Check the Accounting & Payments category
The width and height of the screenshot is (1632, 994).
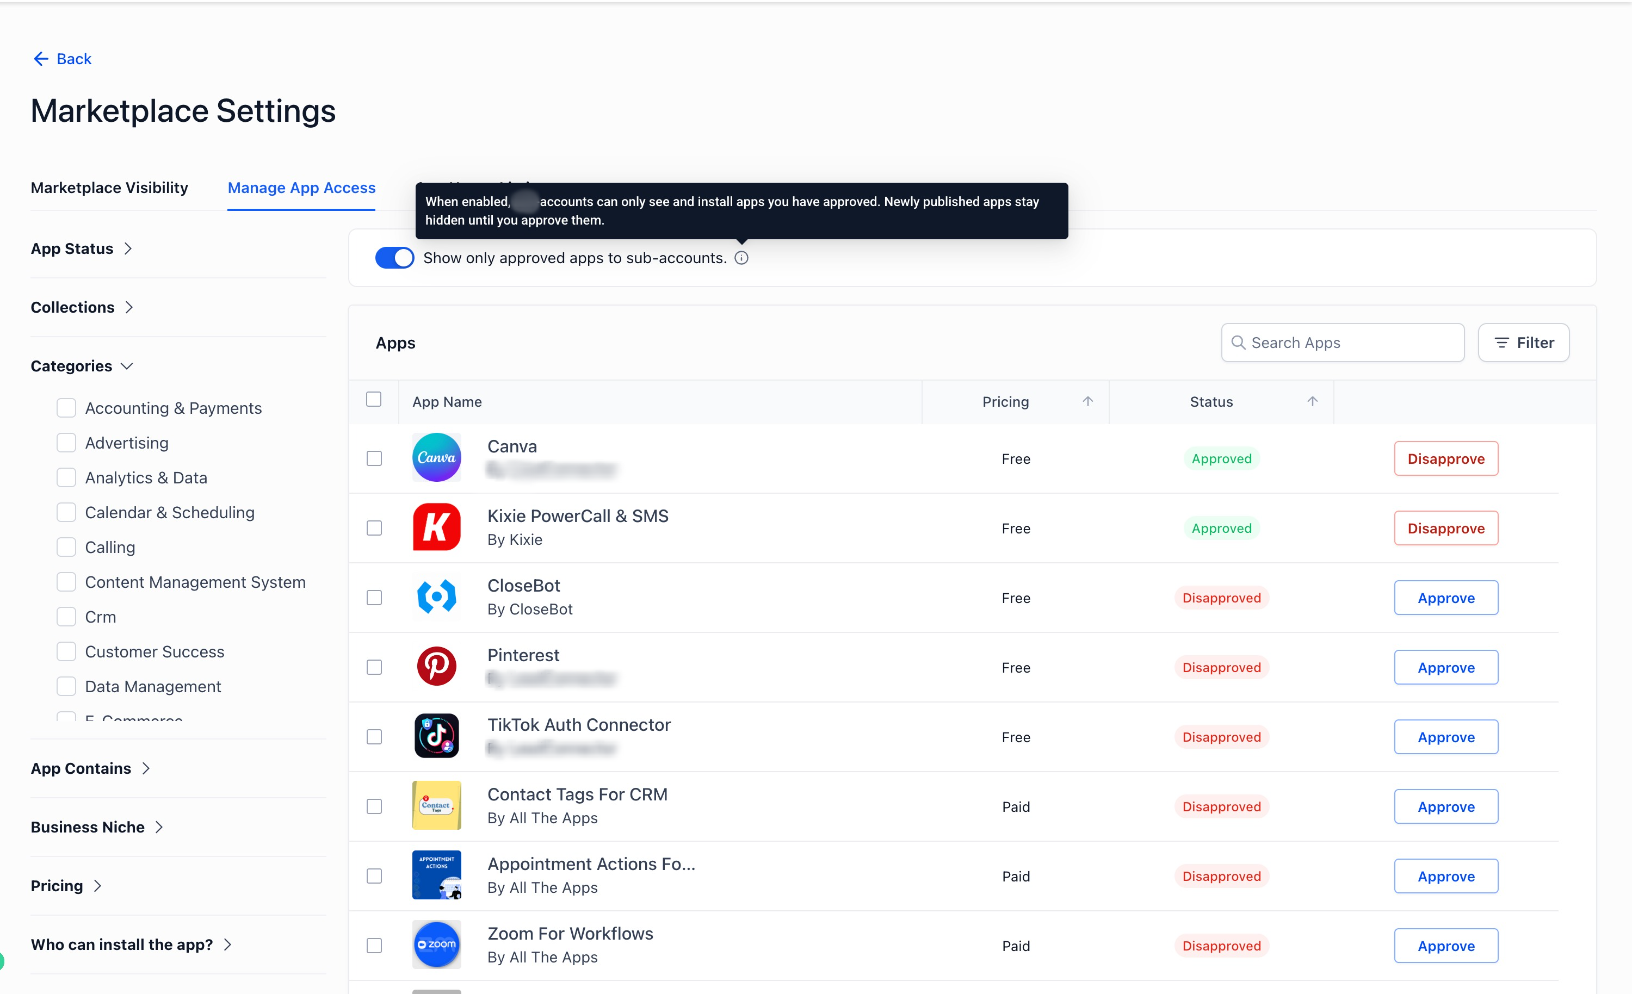[67, 408]
